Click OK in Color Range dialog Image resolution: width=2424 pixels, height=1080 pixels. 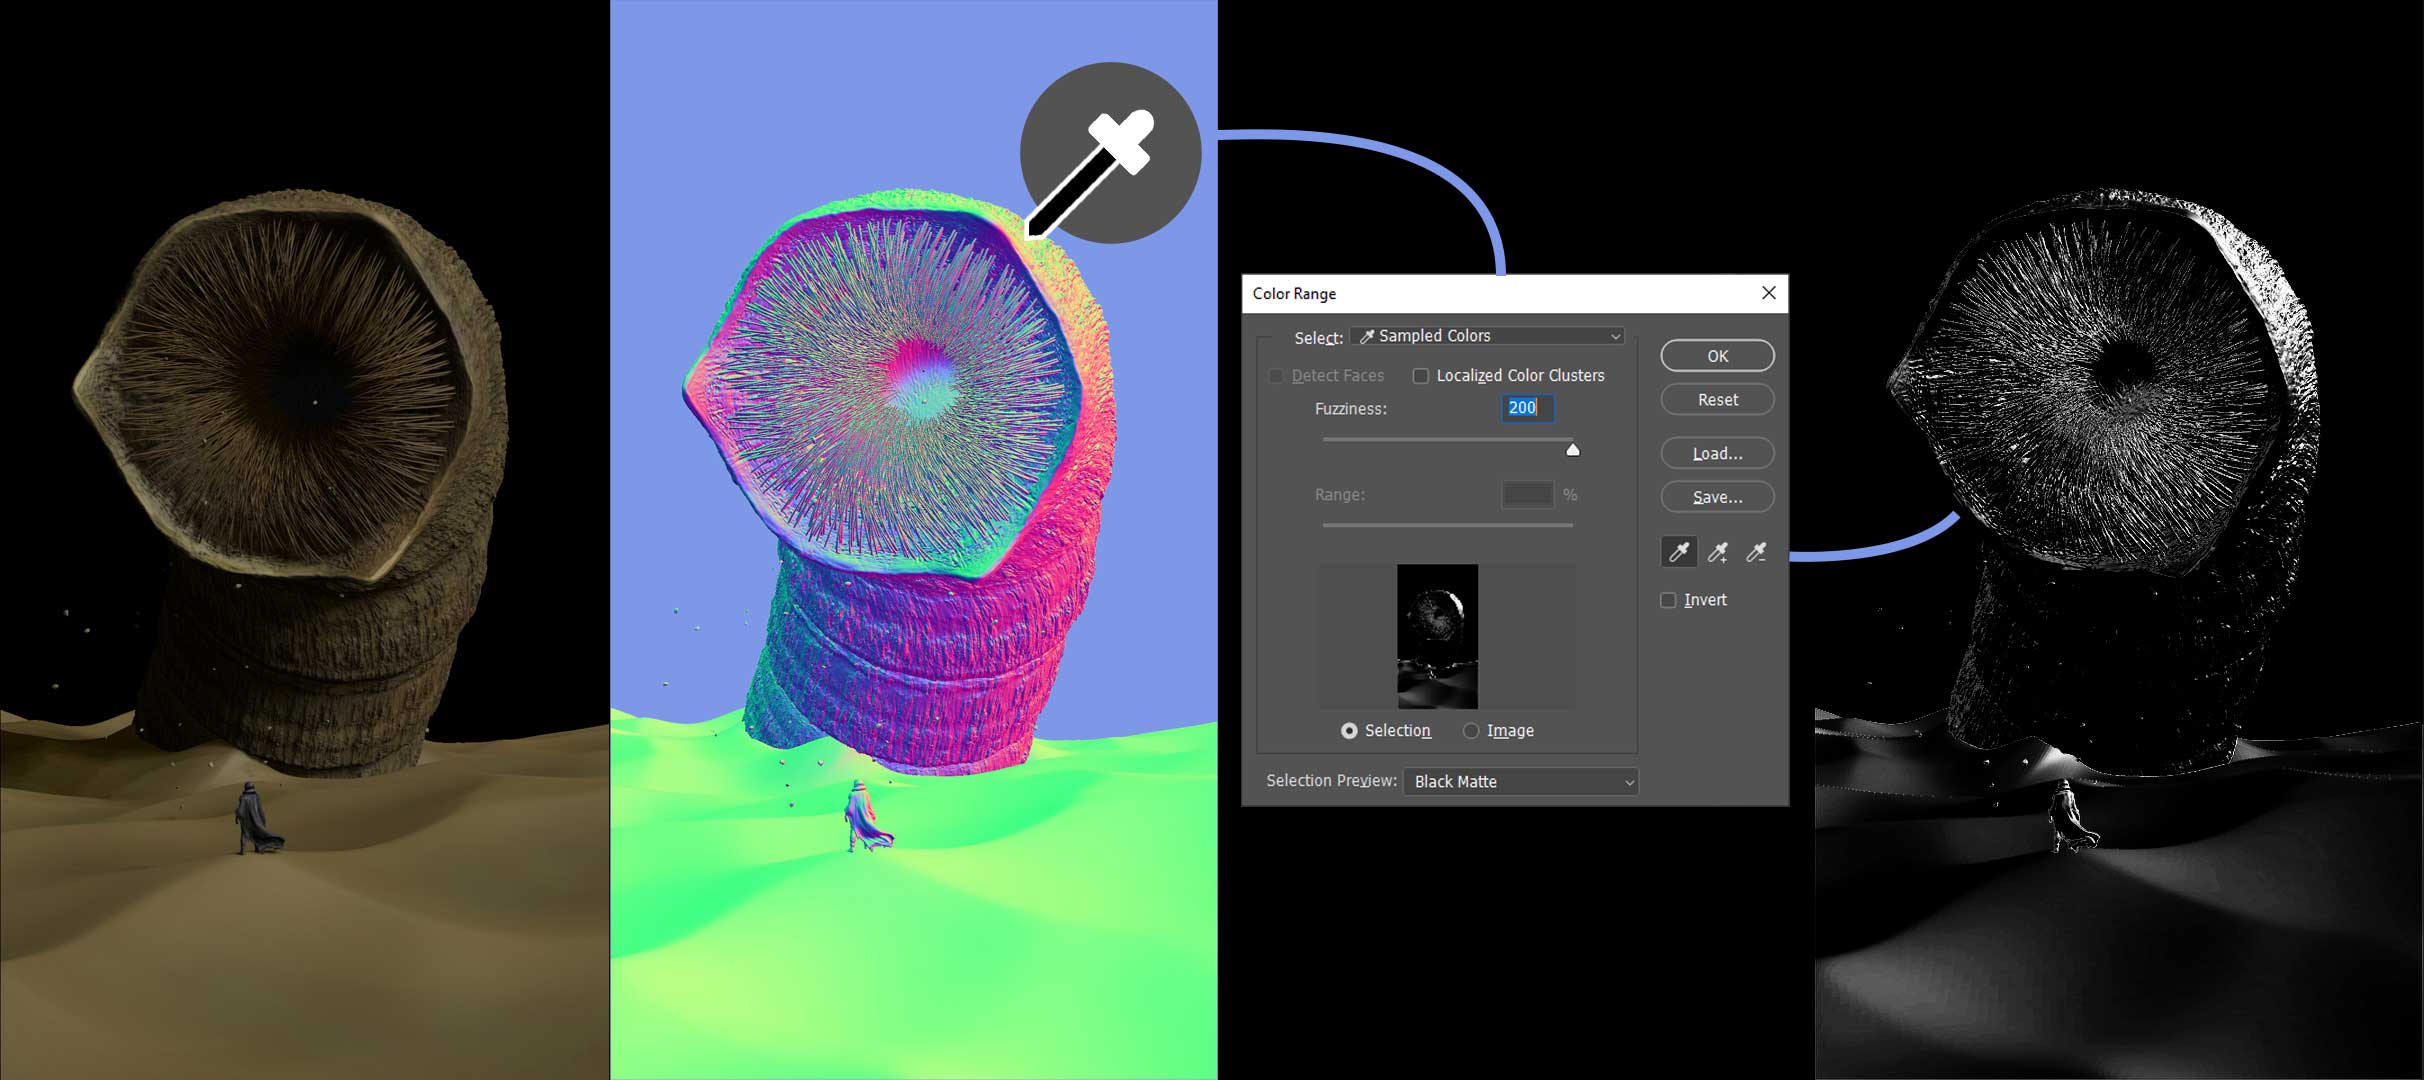[1717, 356]
